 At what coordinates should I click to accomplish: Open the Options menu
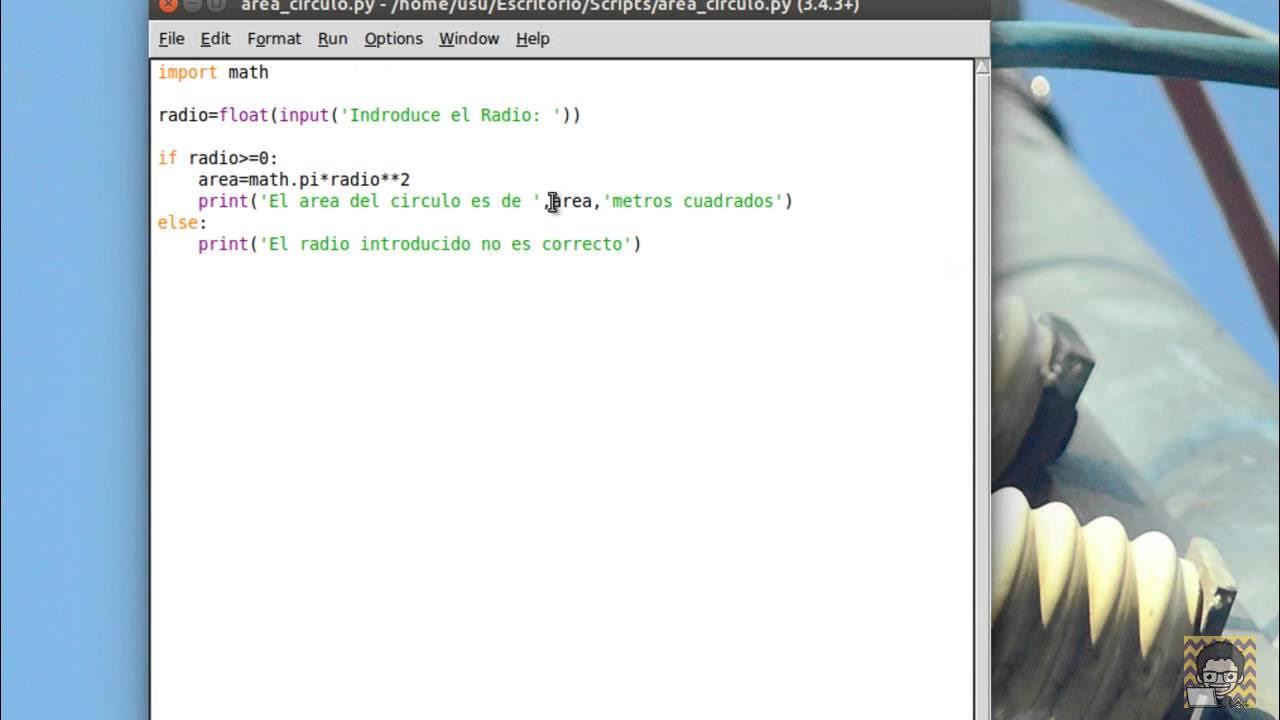point(393,39)
